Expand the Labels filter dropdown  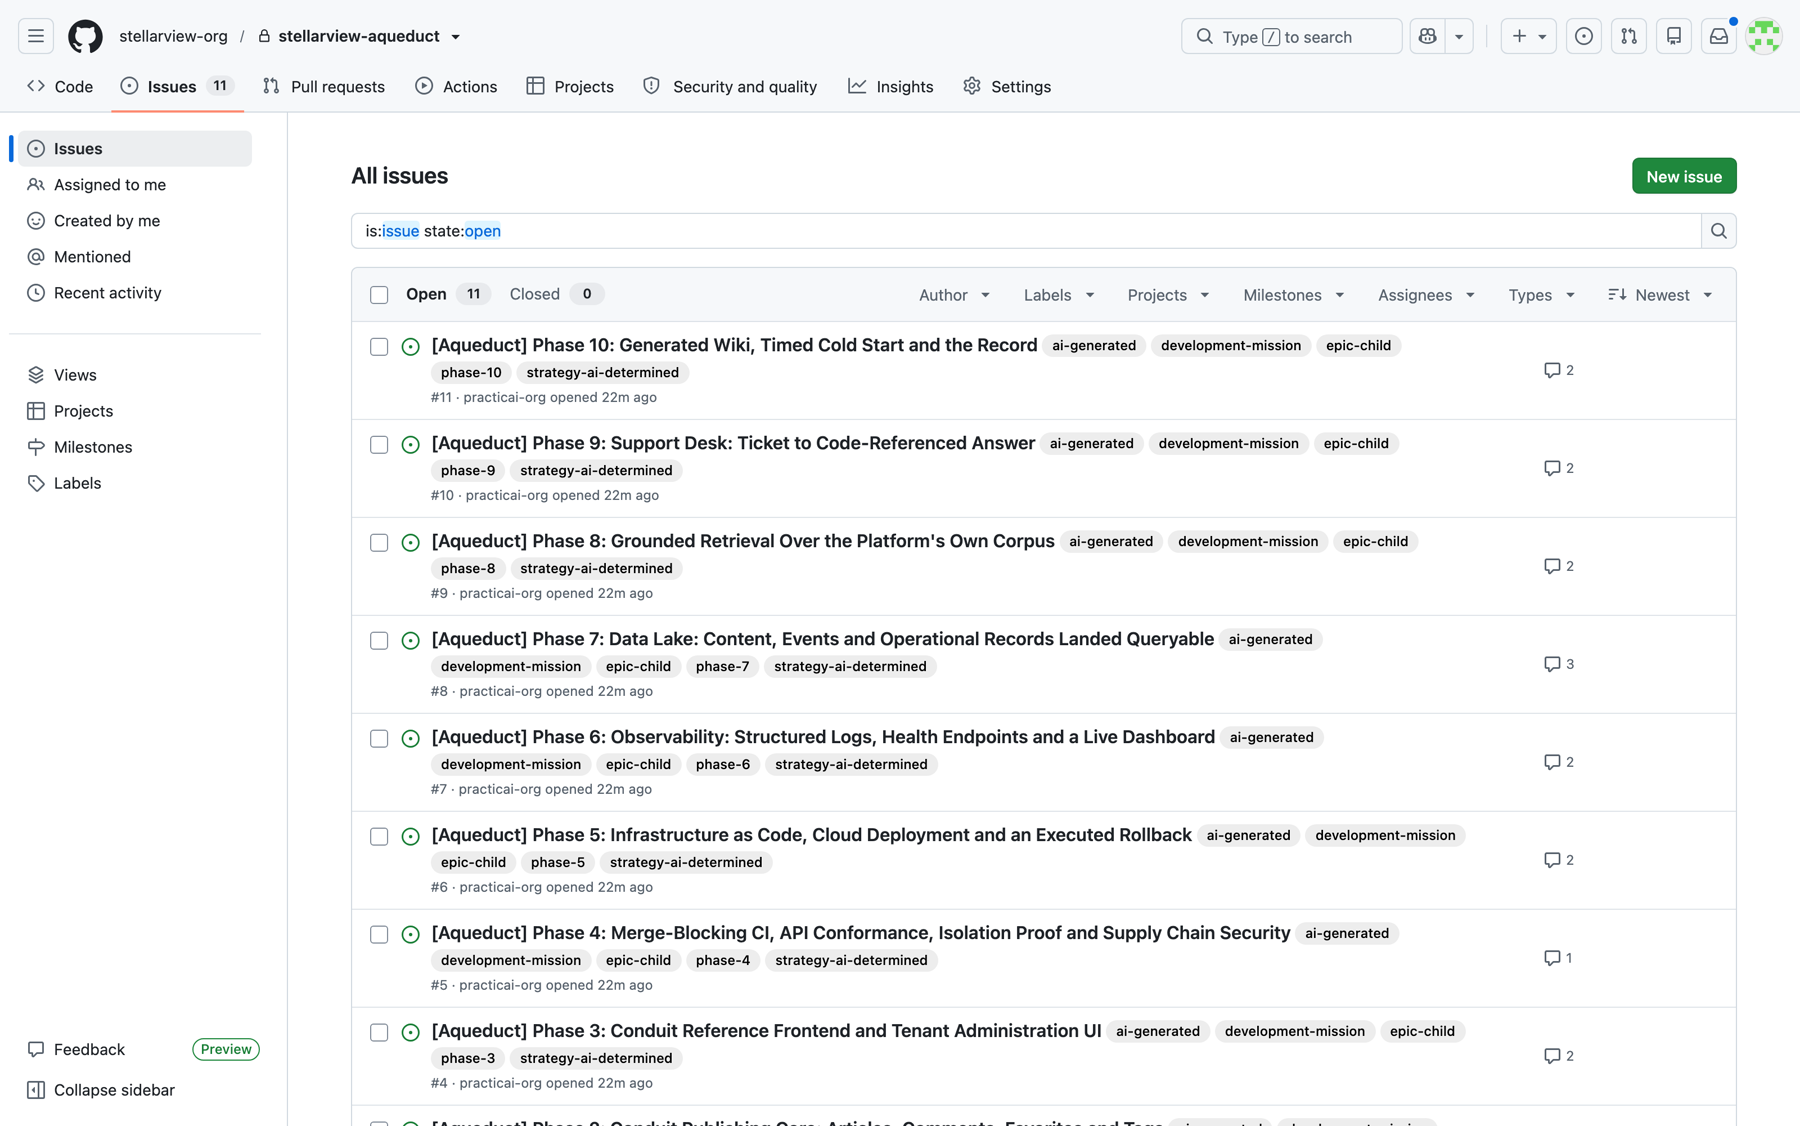pyautogui.click(x=1059, y=295)
